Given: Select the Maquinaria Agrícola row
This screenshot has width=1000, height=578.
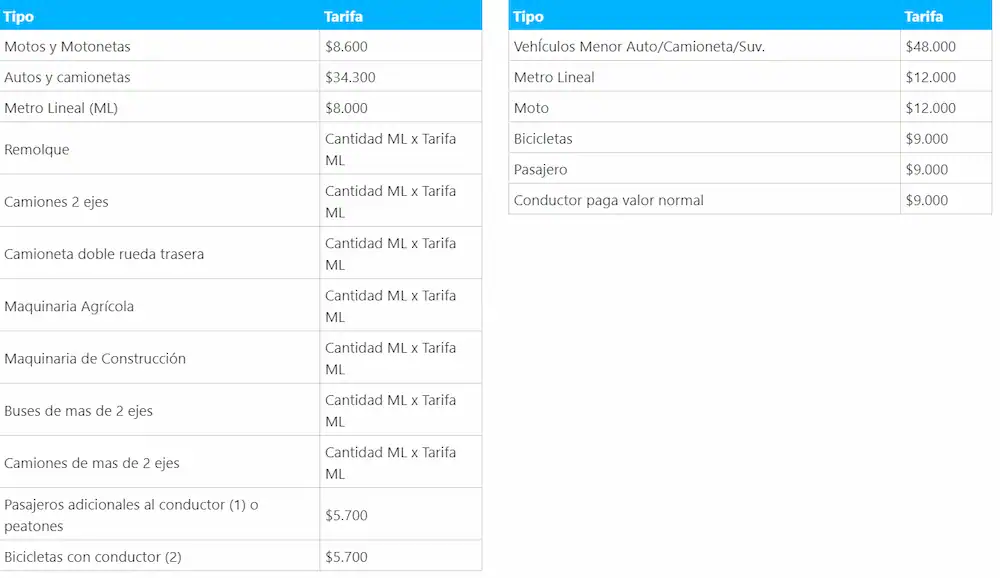Looking at the screenshot, I should coord(241,306).
